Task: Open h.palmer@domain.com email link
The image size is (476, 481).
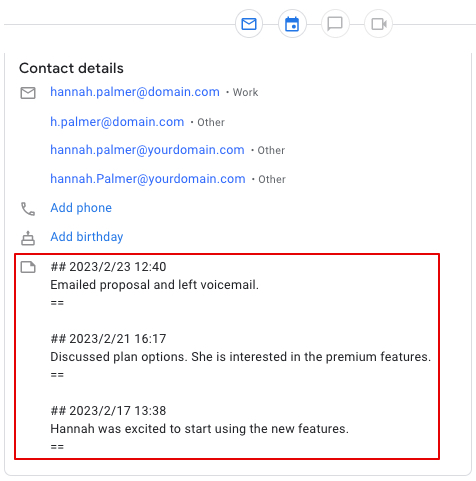Action: point(117,122)
